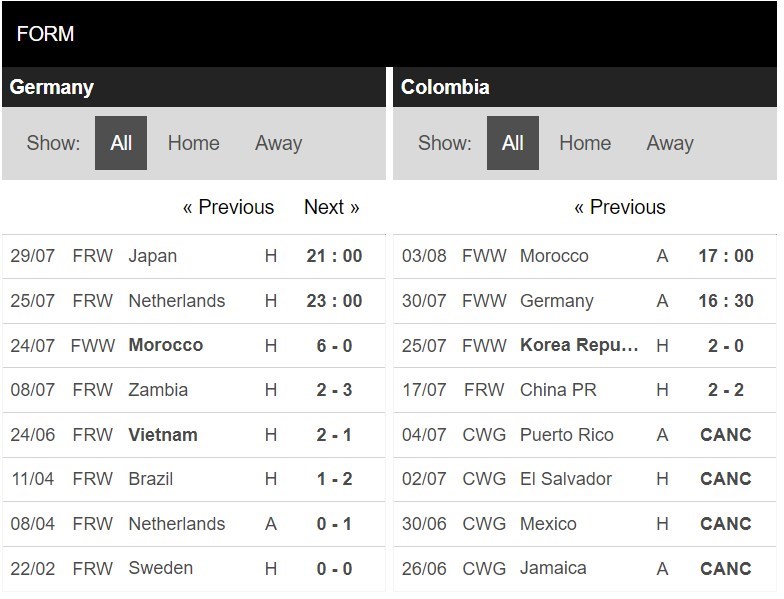Show Germany's Away matches only
The image size is (784, 599).
278,143
